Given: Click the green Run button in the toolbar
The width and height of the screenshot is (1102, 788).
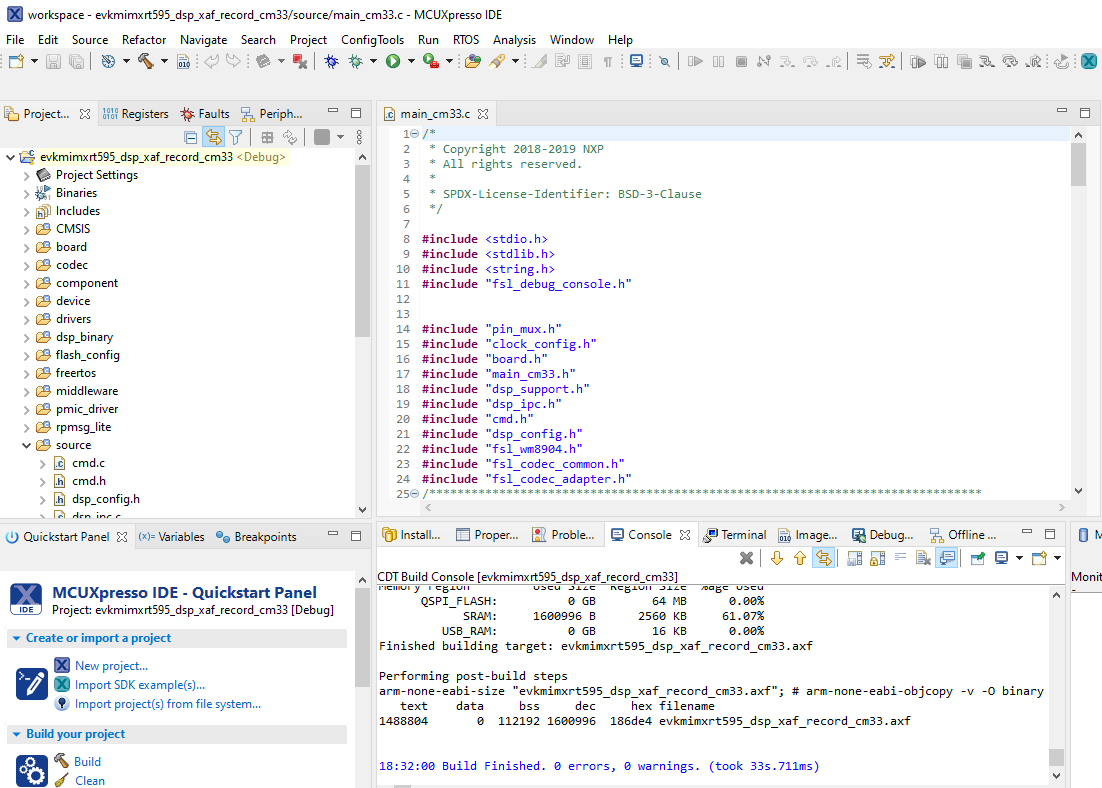Looking at the screenshot, I should tap(393, 61).
